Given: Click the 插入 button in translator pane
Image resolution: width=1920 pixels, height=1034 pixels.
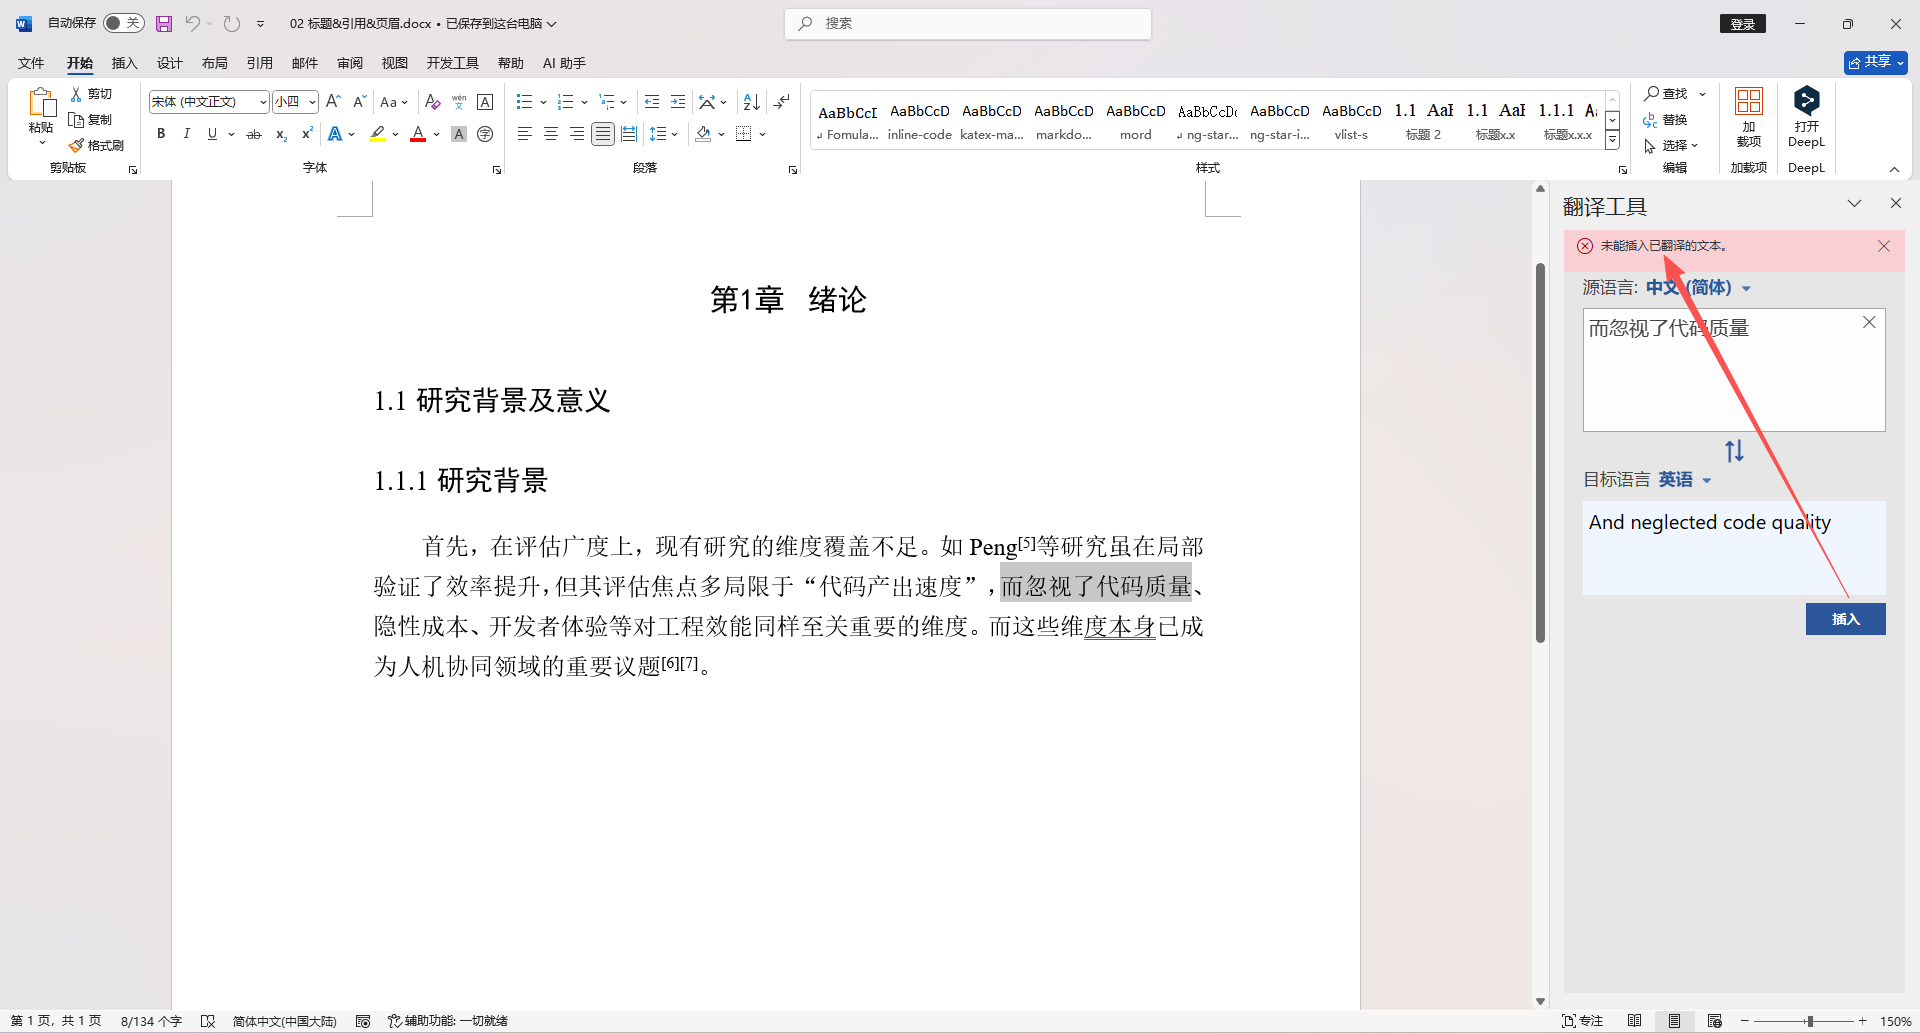Looking at the screenshot, I should [1845, 619].
